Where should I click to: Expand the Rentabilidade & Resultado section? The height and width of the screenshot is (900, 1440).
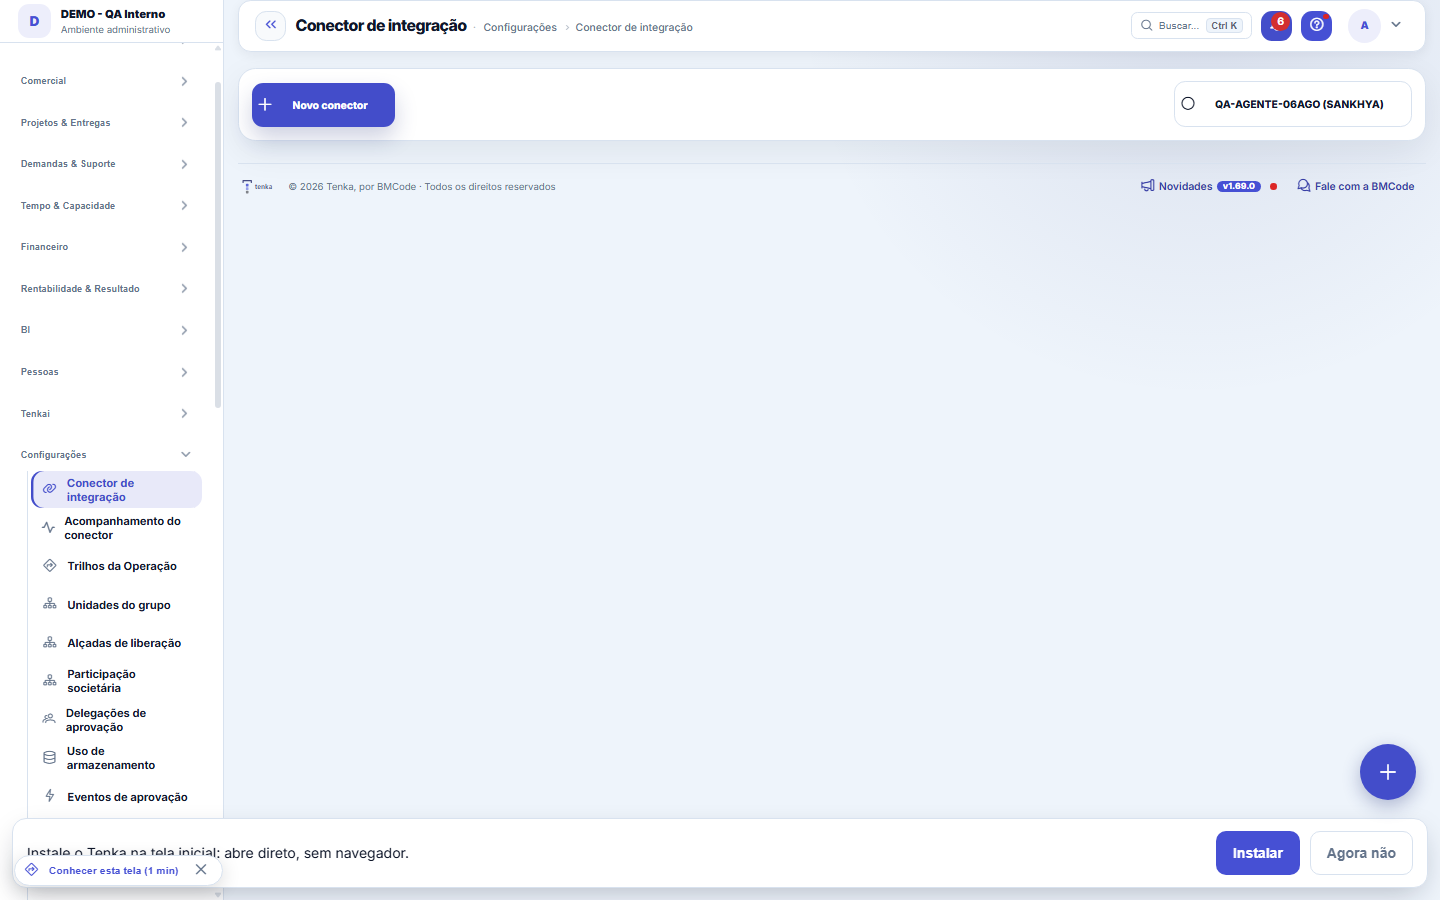coord(104,289)
